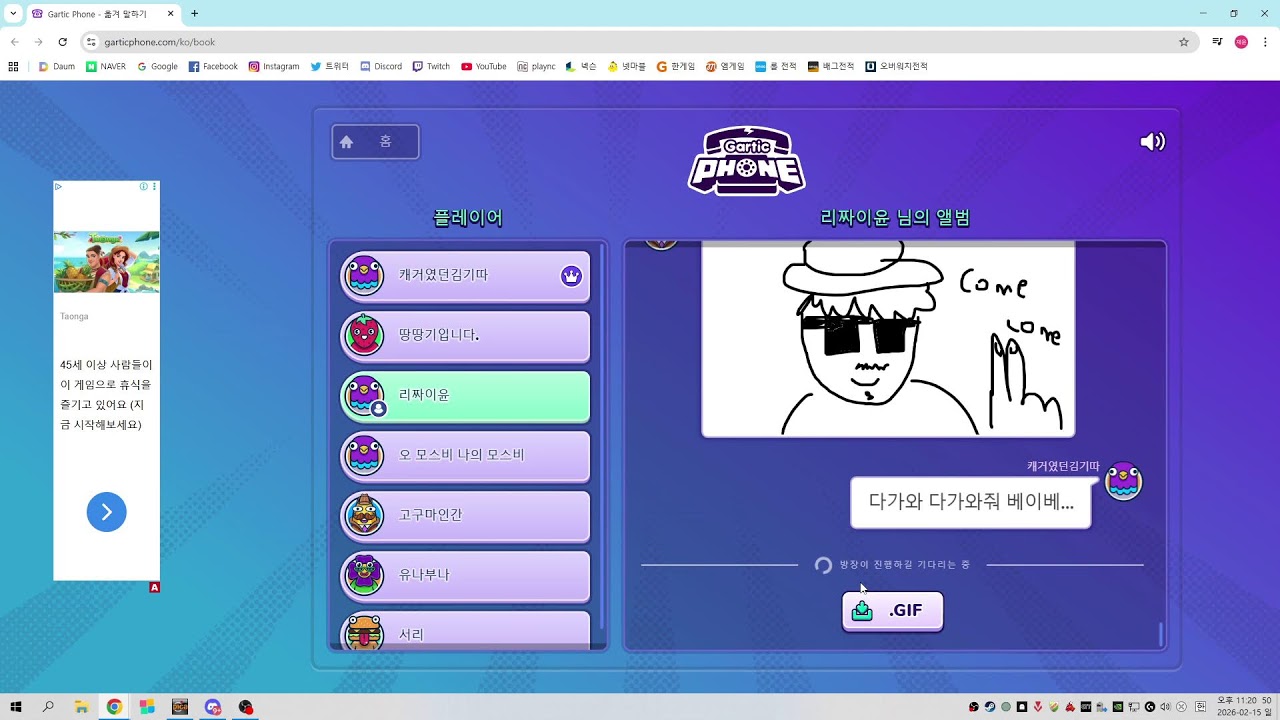View site information icon in the address bar
The height and width of the screenshot is (720, 1280).
[x=91, y=42]
